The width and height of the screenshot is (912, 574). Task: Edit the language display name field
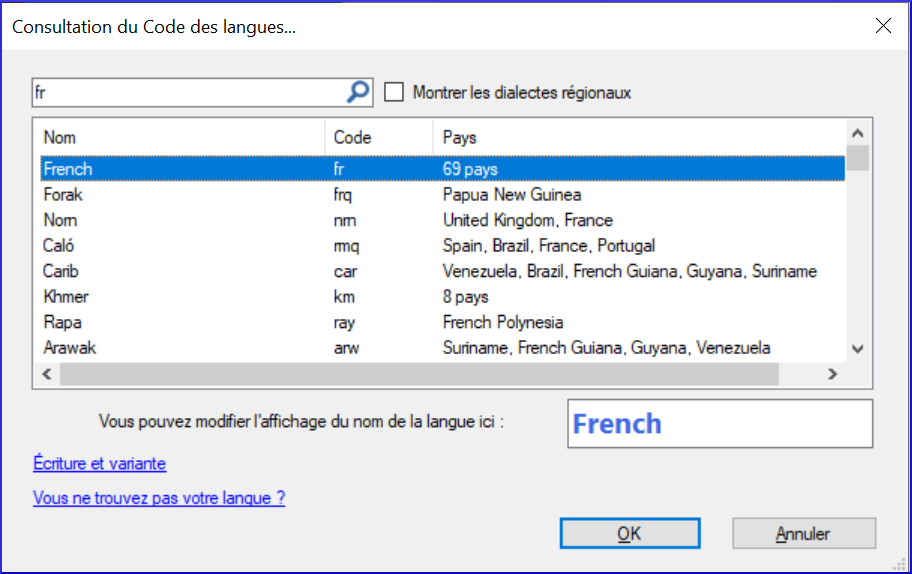(x=719, y=424)
